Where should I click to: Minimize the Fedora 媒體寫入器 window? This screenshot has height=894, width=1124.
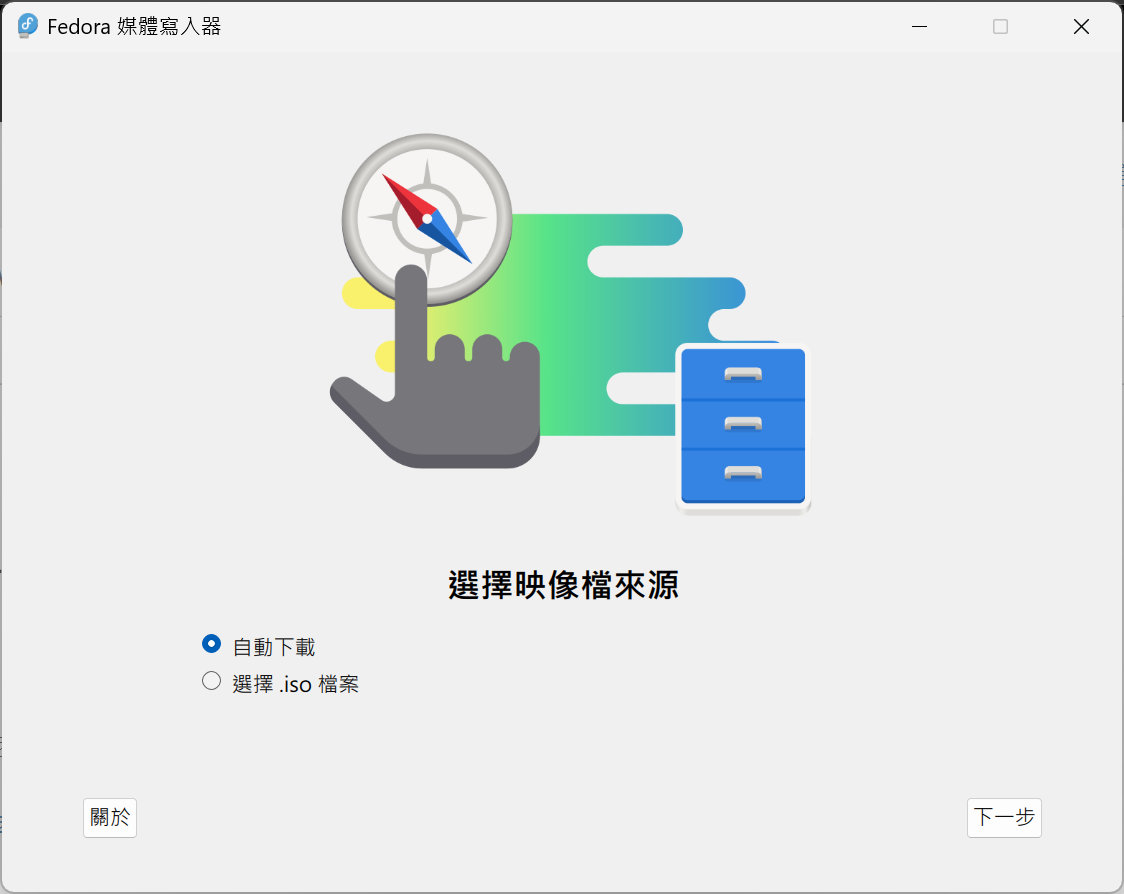[919, 27]
